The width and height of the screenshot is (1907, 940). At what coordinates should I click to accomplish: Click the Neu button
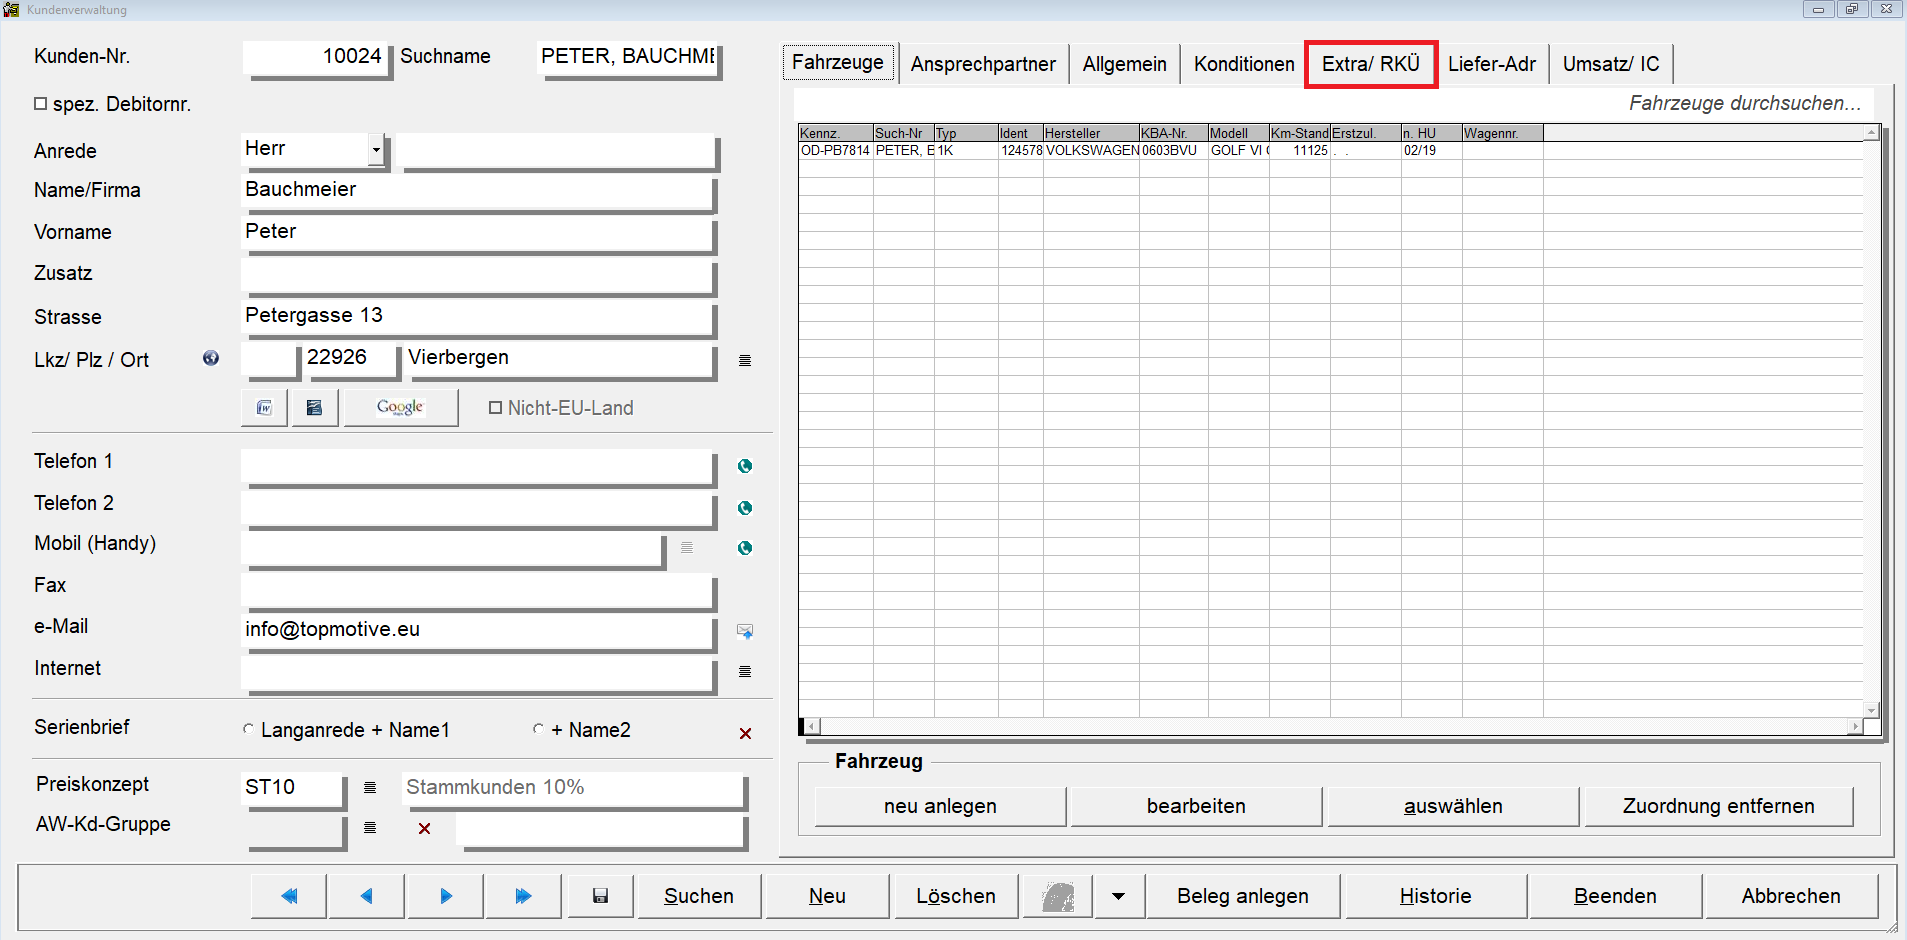(x=827, y=896)
